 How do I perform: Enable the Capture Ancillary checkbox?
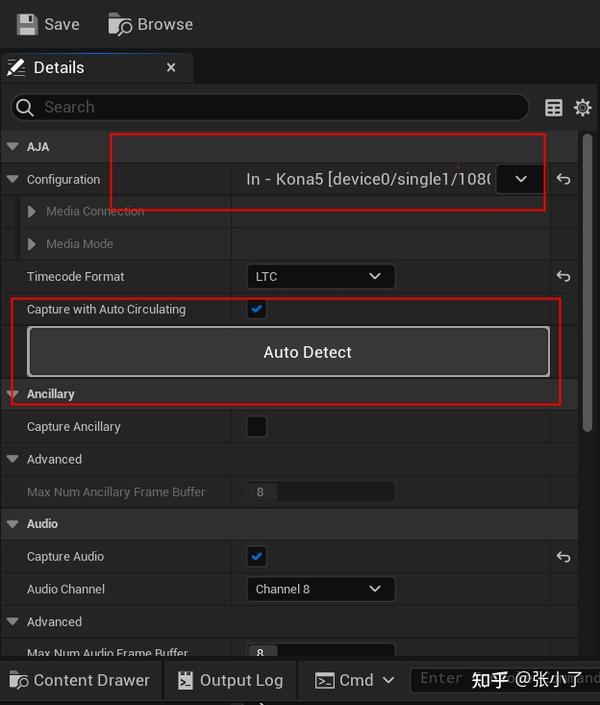point(257,427)
